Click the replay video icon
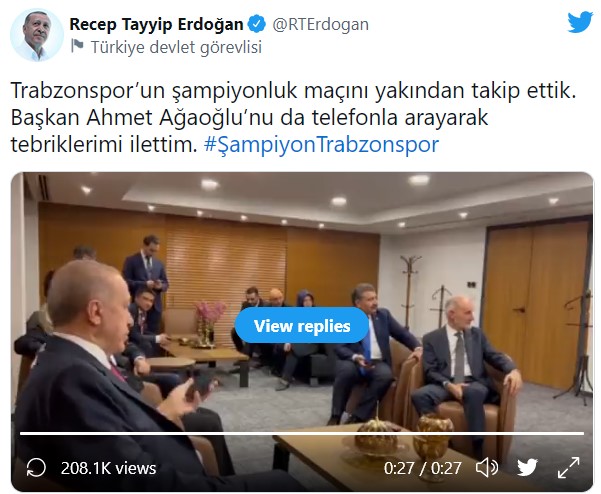This screenshot has width=601, height=494. pos(36,468)
